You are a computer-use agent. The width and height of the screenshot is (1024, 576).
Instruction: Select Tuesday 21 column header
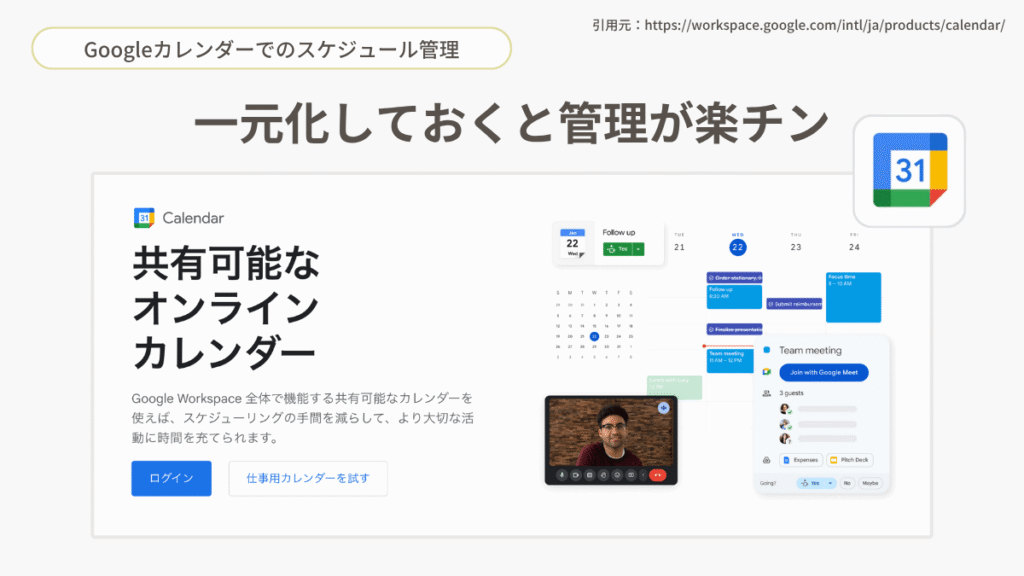point(679,243)
